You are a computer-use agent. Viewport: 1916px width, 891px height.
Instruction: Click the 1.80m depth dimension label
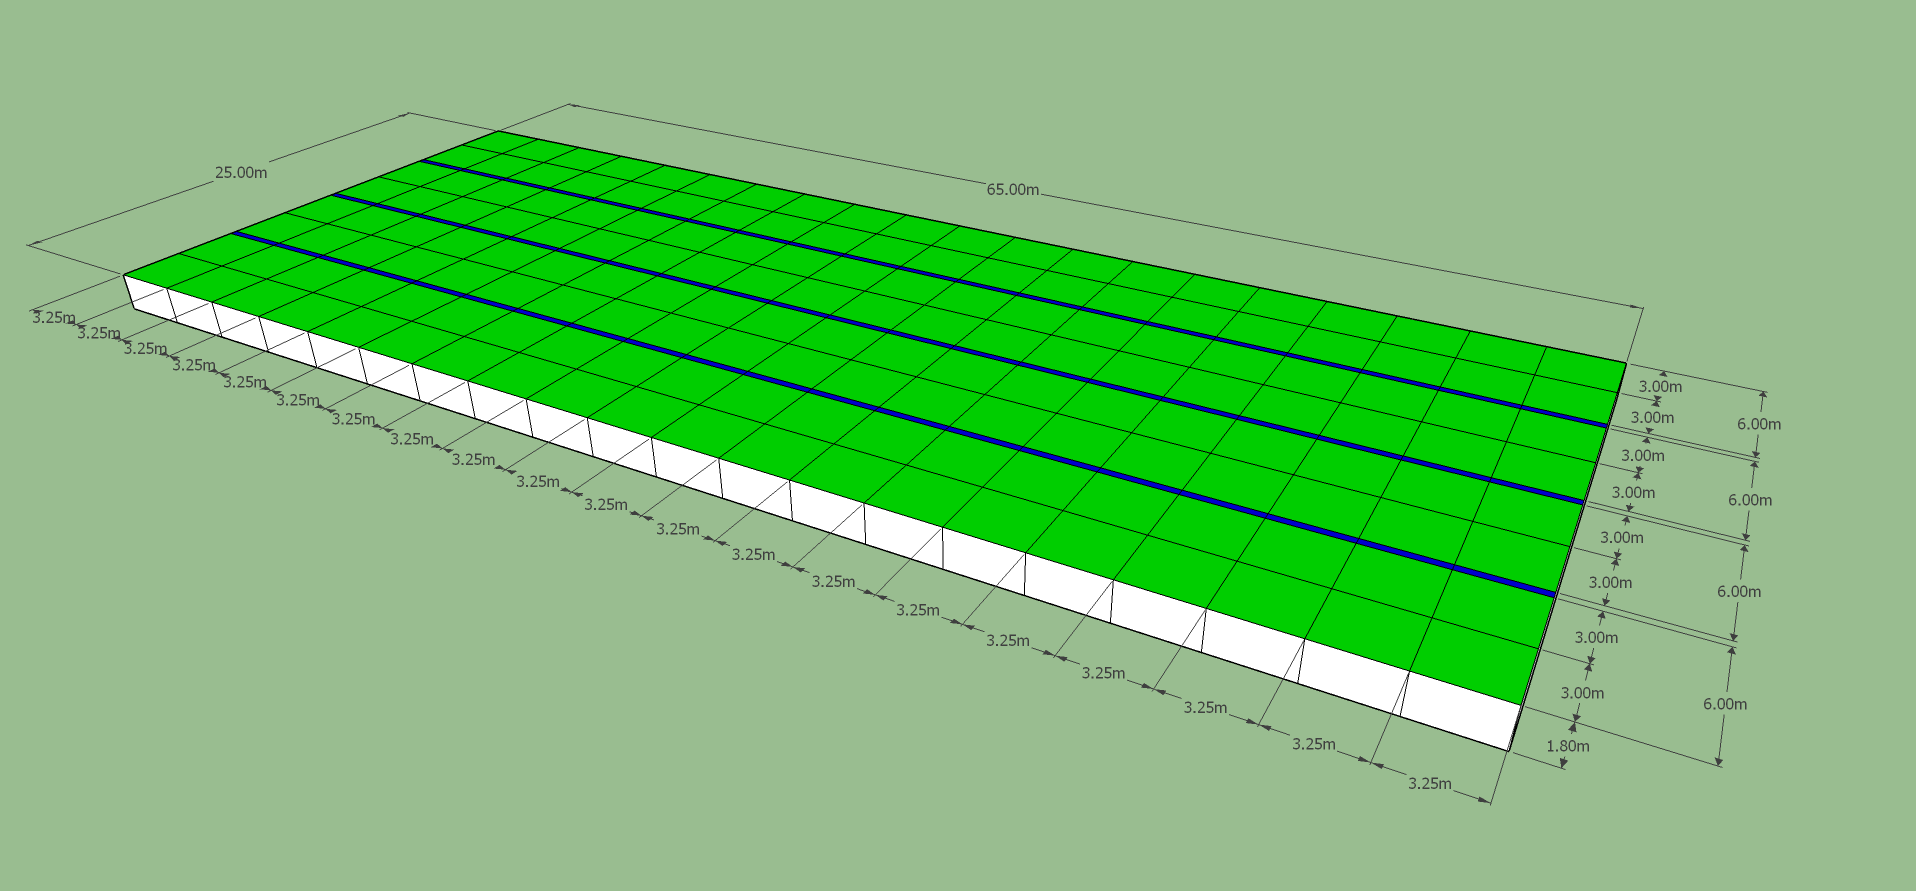pos(1567,746)
